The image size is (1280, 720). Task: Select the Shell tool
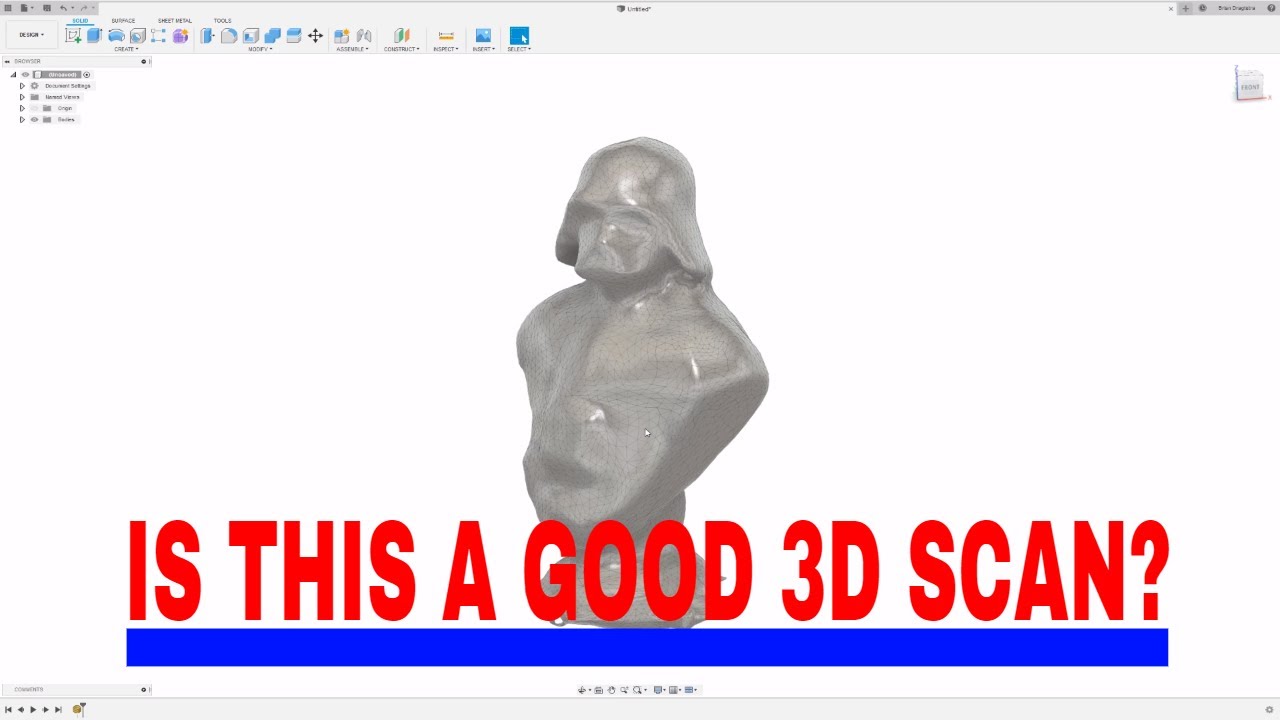(x=251, y=36)
